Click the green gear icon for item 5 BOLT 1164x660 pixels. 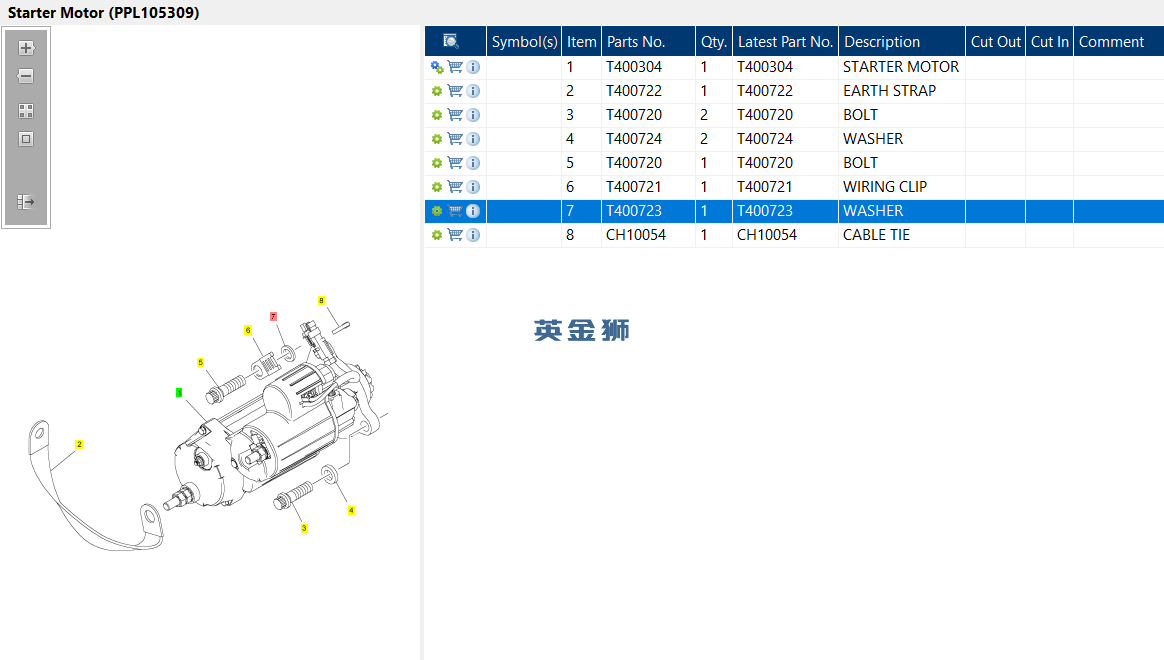tap(437, 163)
